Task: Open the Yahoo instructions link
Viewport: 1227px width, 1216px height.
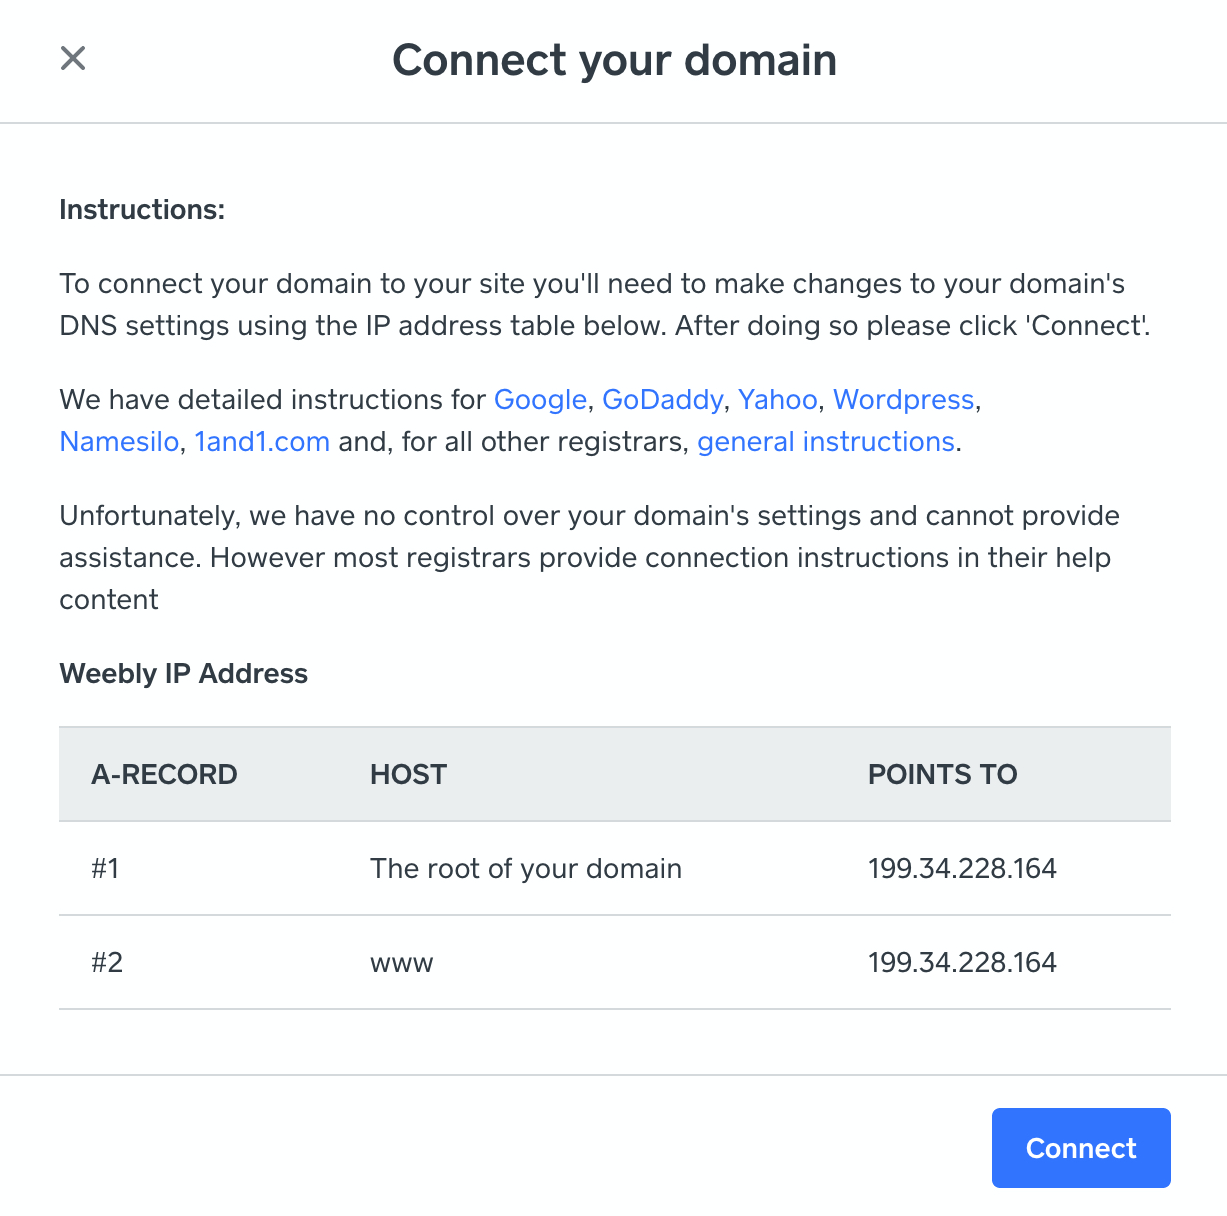Action: (777, 400)
